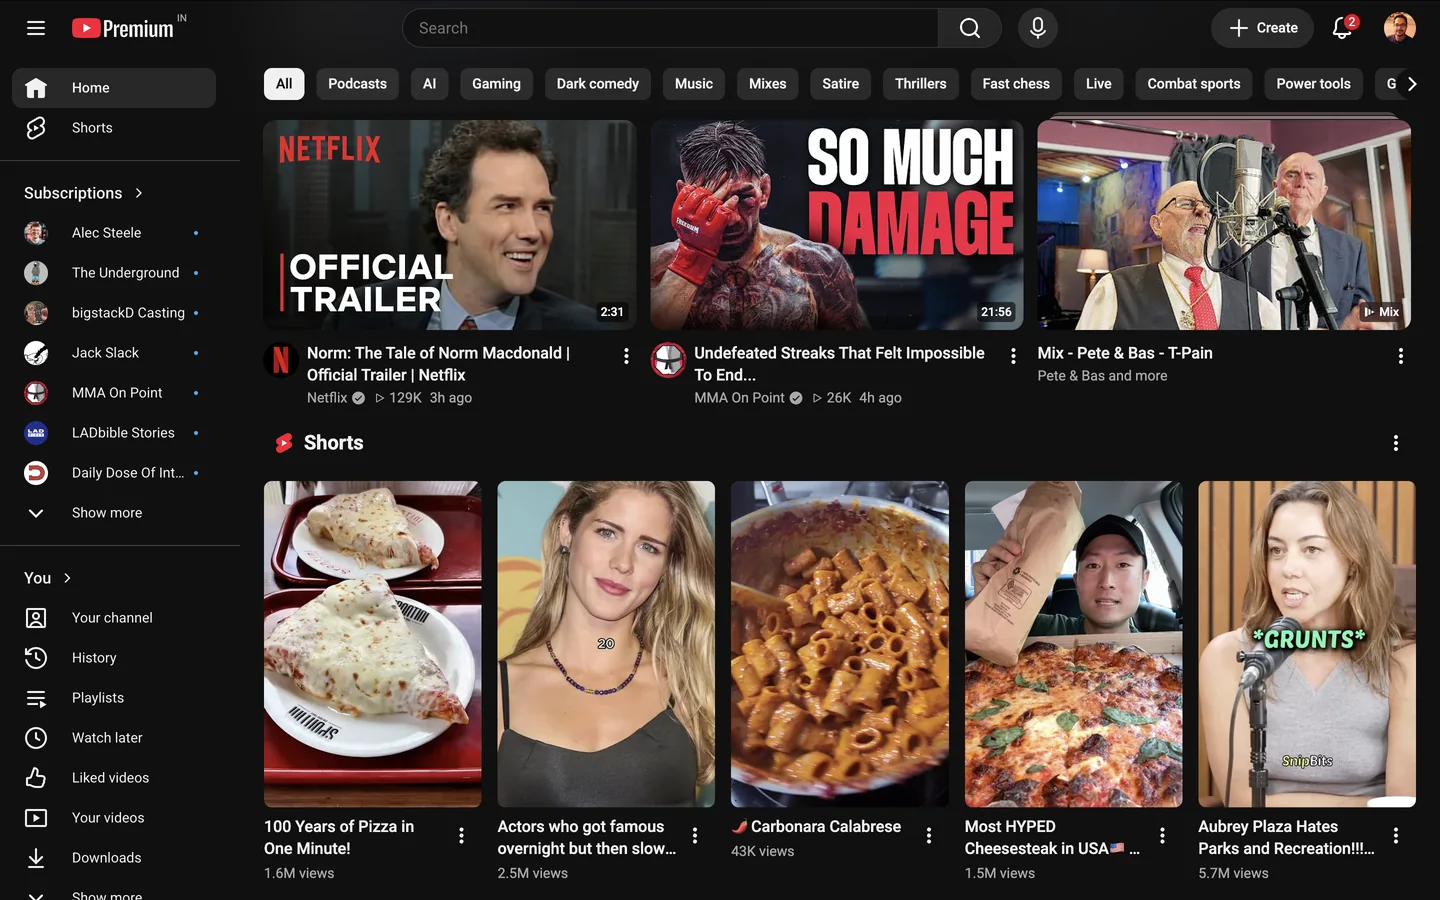Start voice search with microphone icon
This screenshot has height=900, width=1440.
[1038, 28]
